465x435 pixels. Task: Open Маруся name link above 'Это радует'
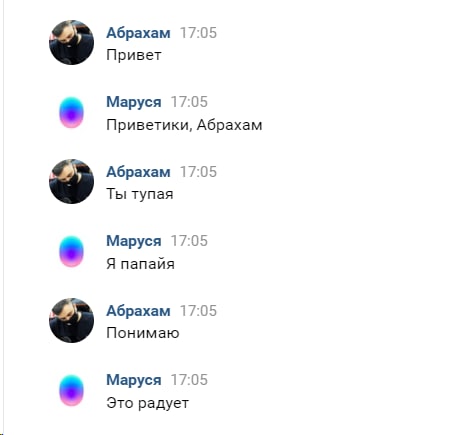point(134,380)
